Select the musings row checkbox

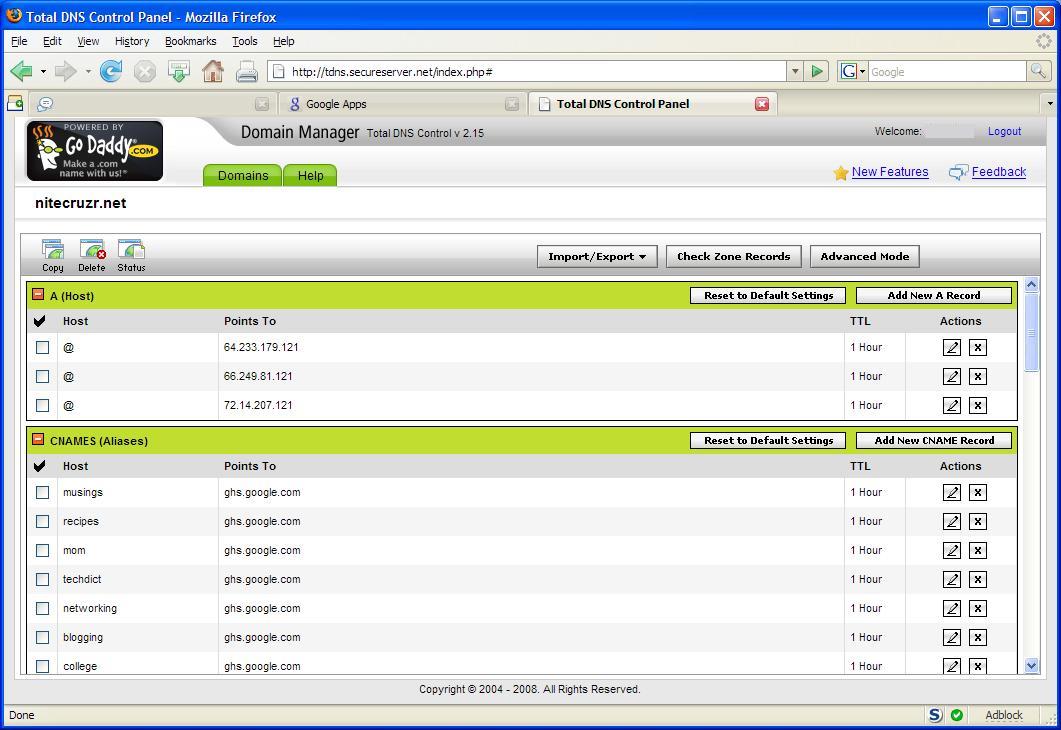(x=43, y=493)
